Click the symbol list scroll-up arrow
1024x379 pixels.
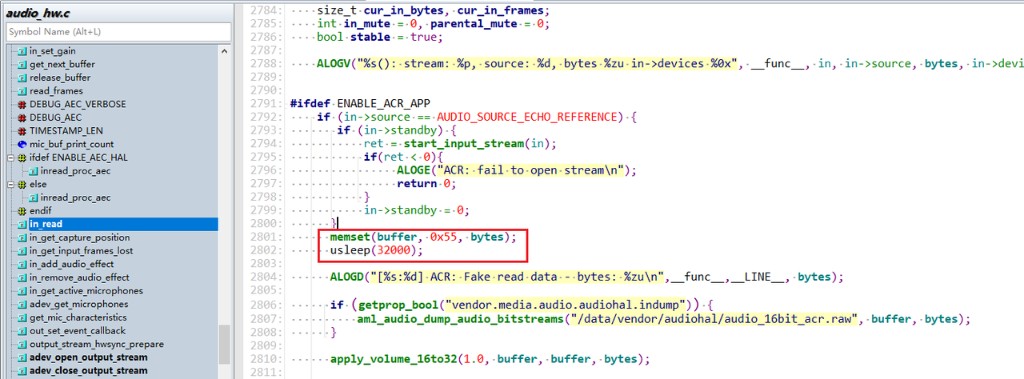tap(224, 51)
